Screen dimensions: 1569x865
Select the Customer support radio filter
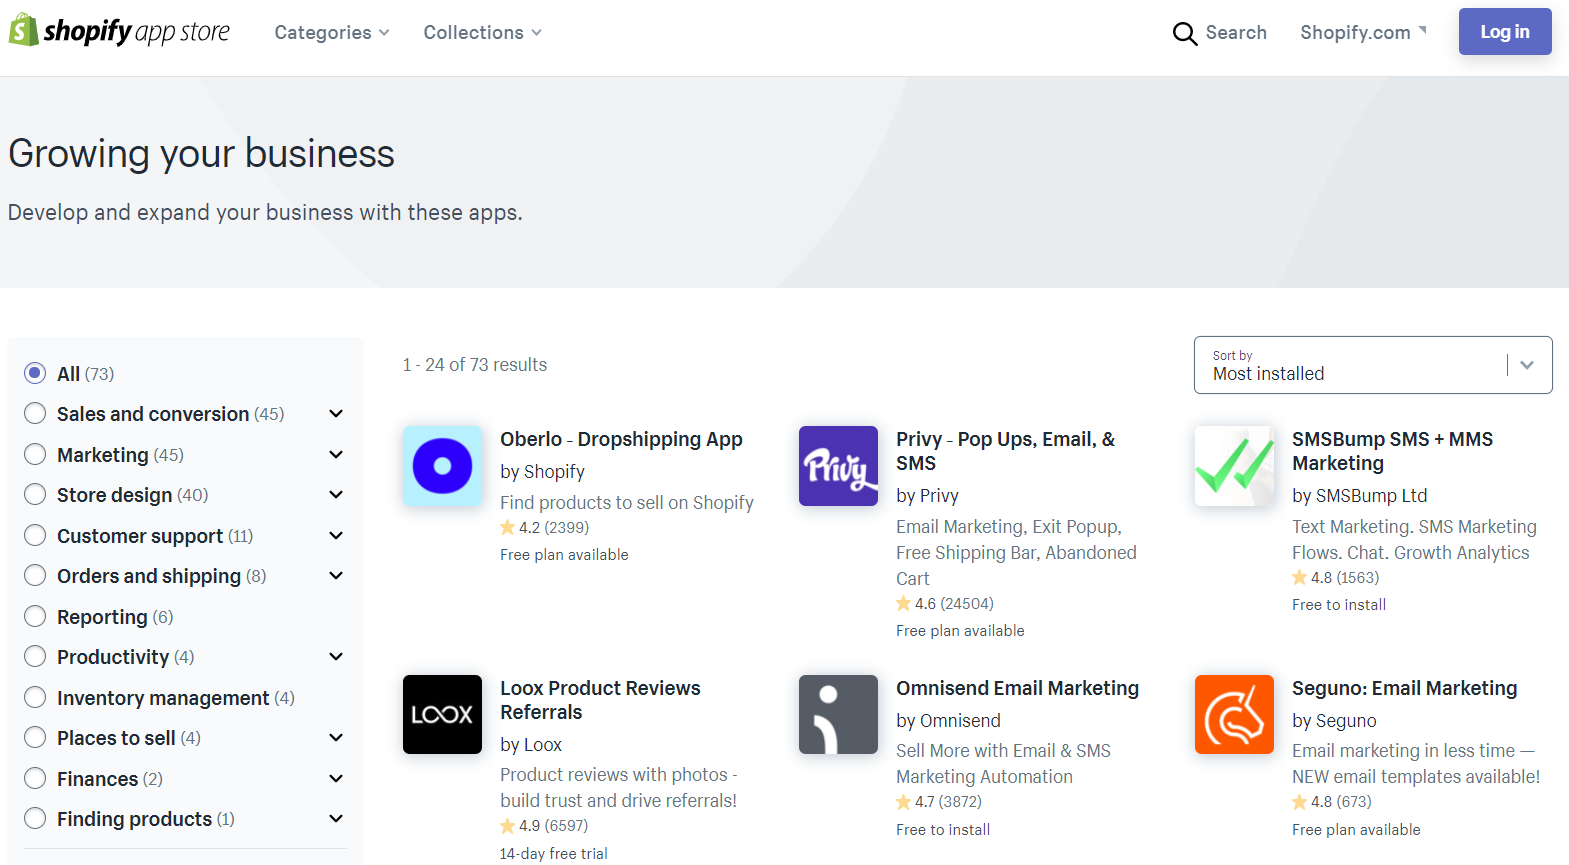[35, 536]
